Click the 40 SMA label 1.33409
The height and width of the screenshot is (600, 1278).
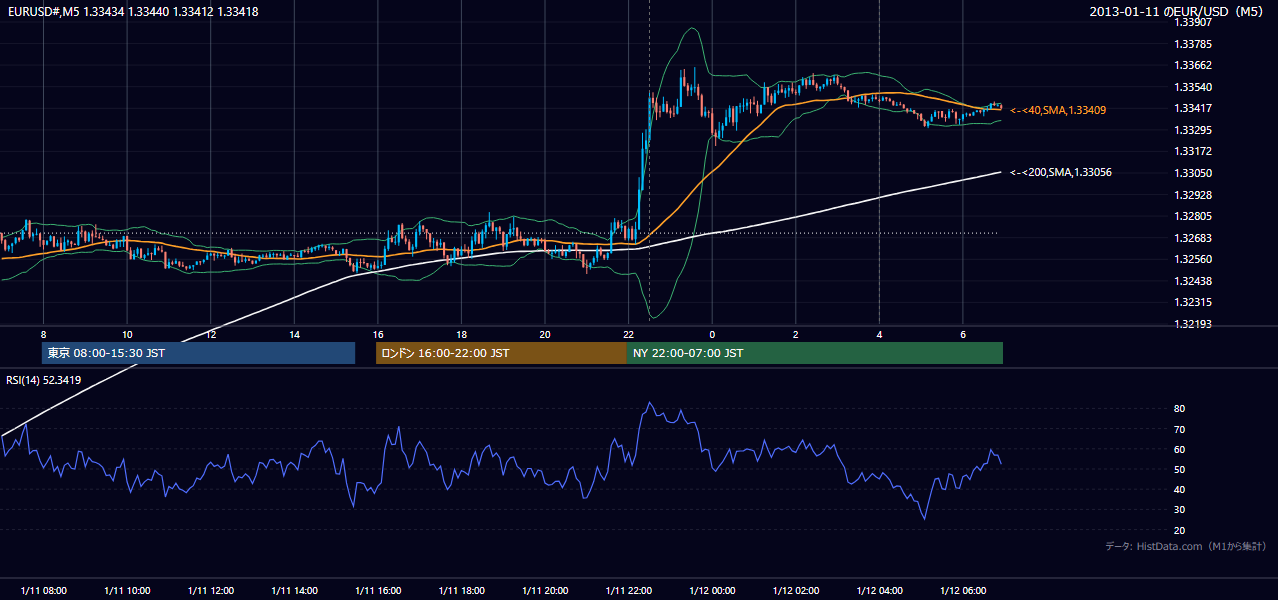coord(1058,110)
